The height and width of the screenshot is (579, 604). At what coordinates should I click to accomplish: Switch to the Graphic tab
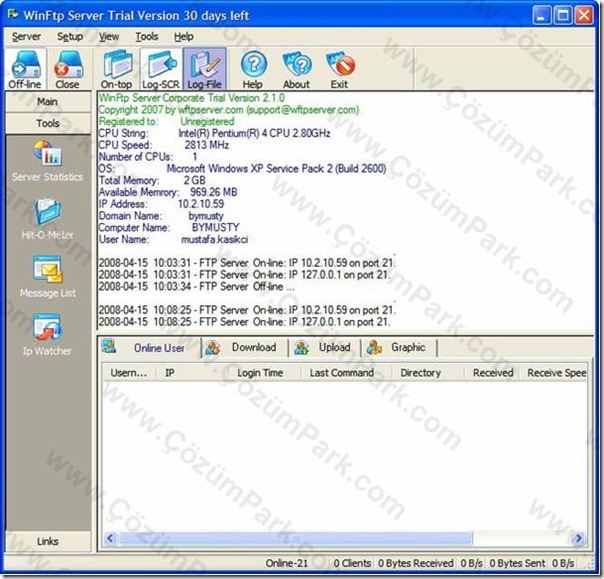[x=399, y=347]
